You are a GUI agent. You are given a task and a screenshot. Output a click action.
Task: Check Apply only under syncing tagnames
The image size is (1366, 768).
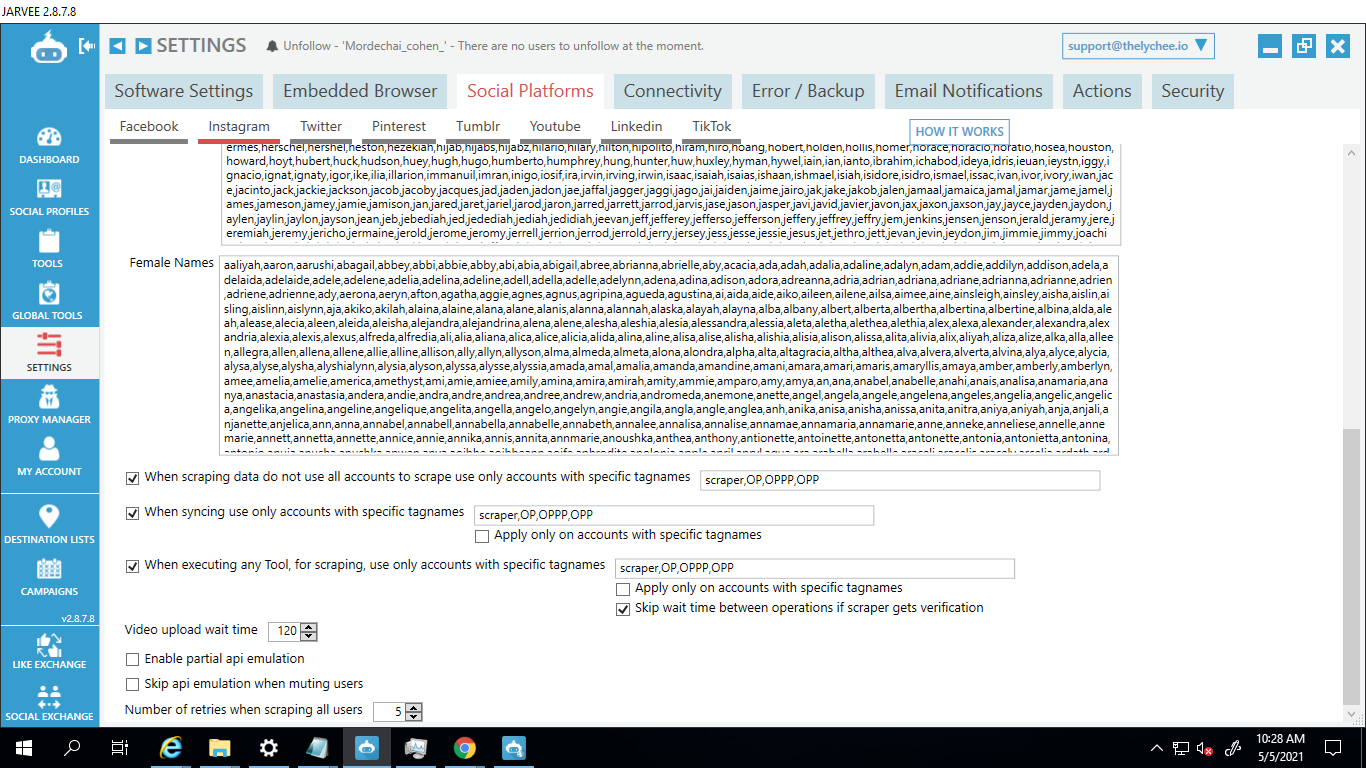tap(482, 536)
